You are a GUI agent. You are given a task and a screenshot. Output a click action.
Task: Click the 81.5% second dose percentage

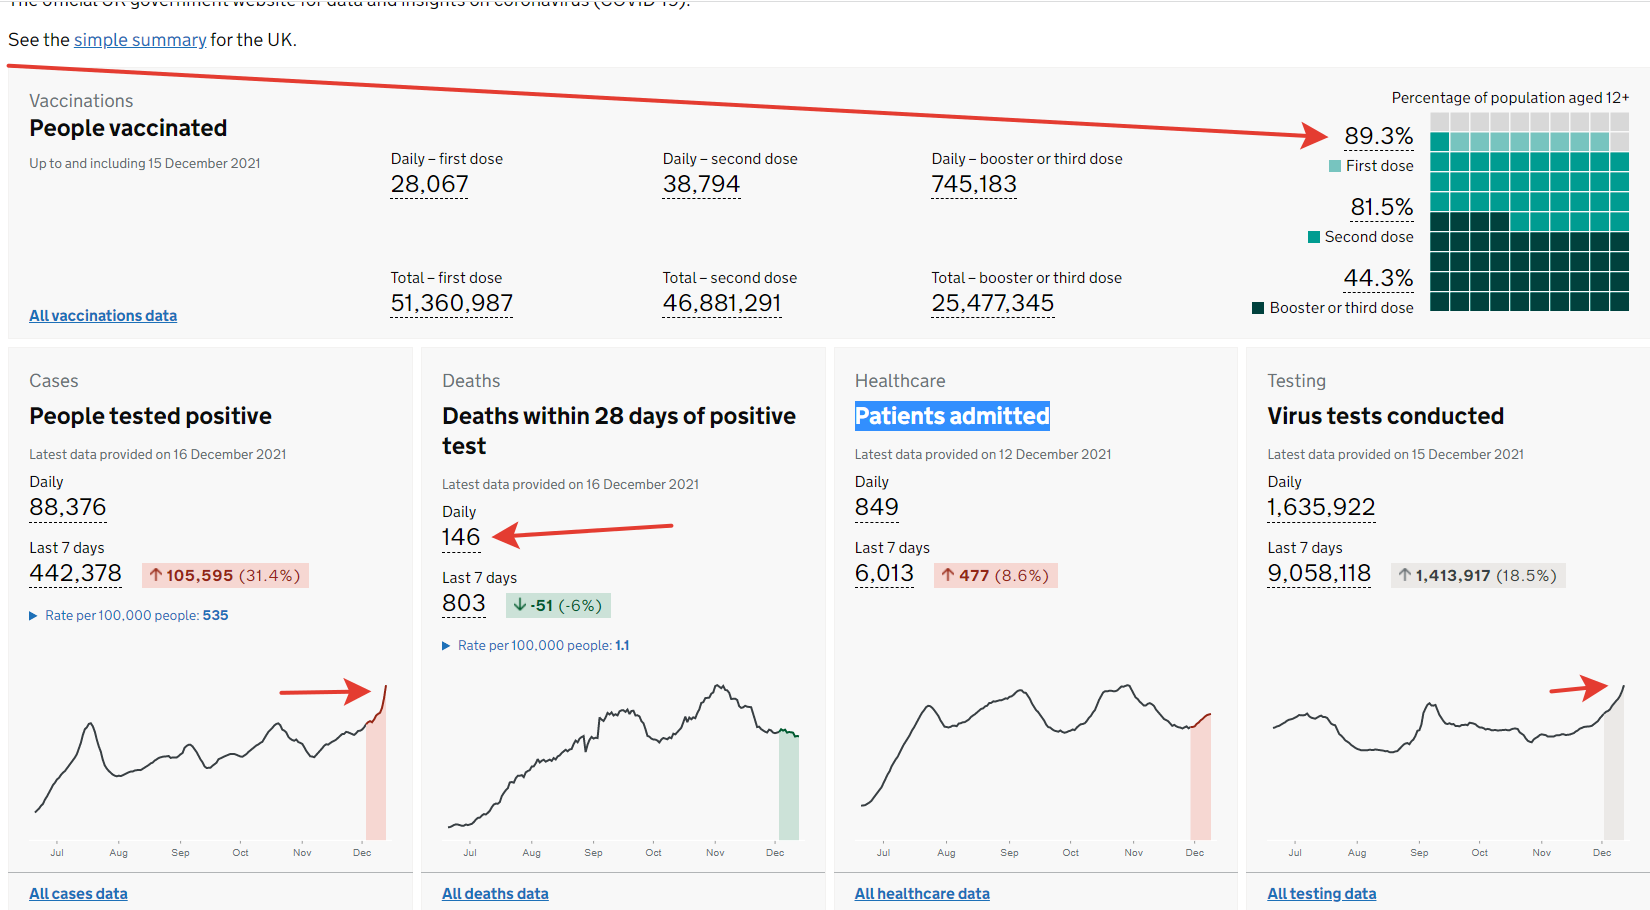tap(1382, 208)
